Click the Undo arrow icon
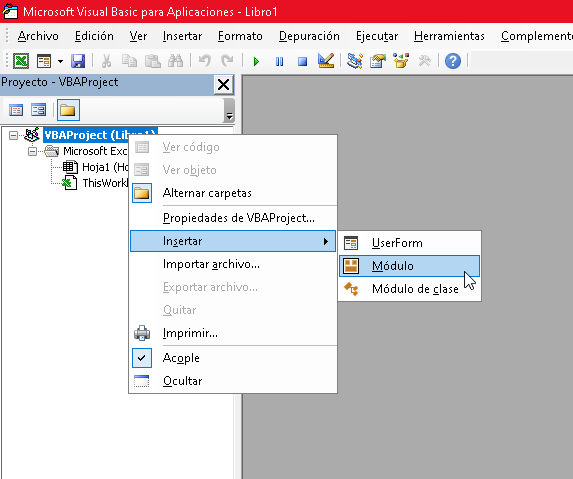Image resolution: width=573 pixels, height=479 pixels. 205,61
